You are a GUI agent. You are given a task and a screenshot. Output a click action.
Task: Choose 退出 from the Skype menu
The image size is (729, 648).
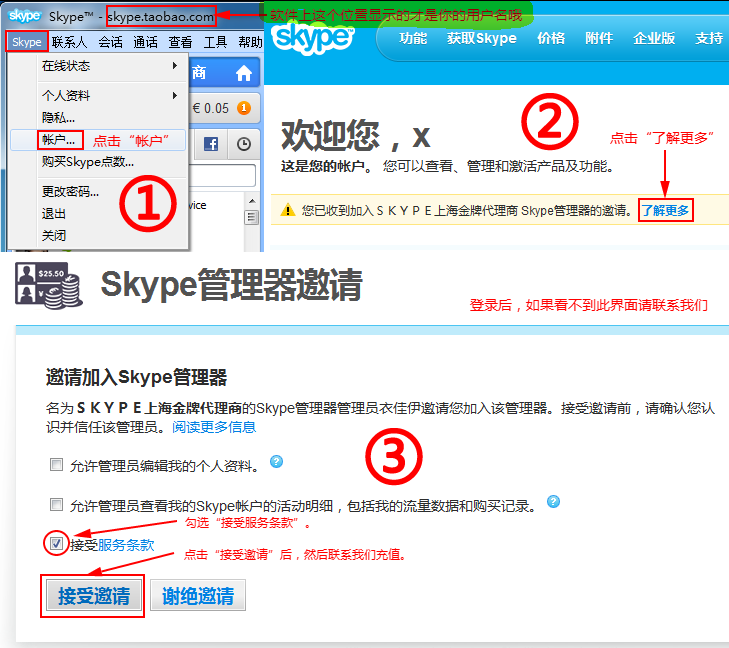click(98, 213)
